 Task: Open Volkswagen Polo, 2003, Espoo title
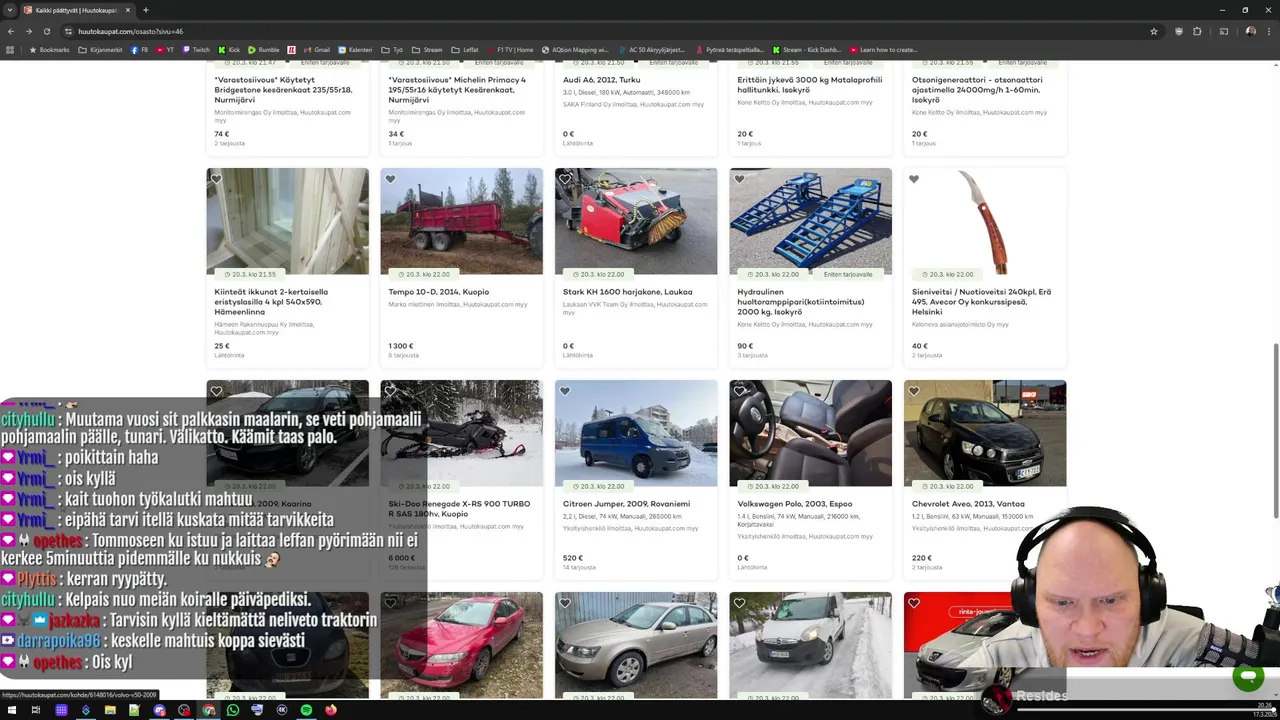tap(796, 504)
